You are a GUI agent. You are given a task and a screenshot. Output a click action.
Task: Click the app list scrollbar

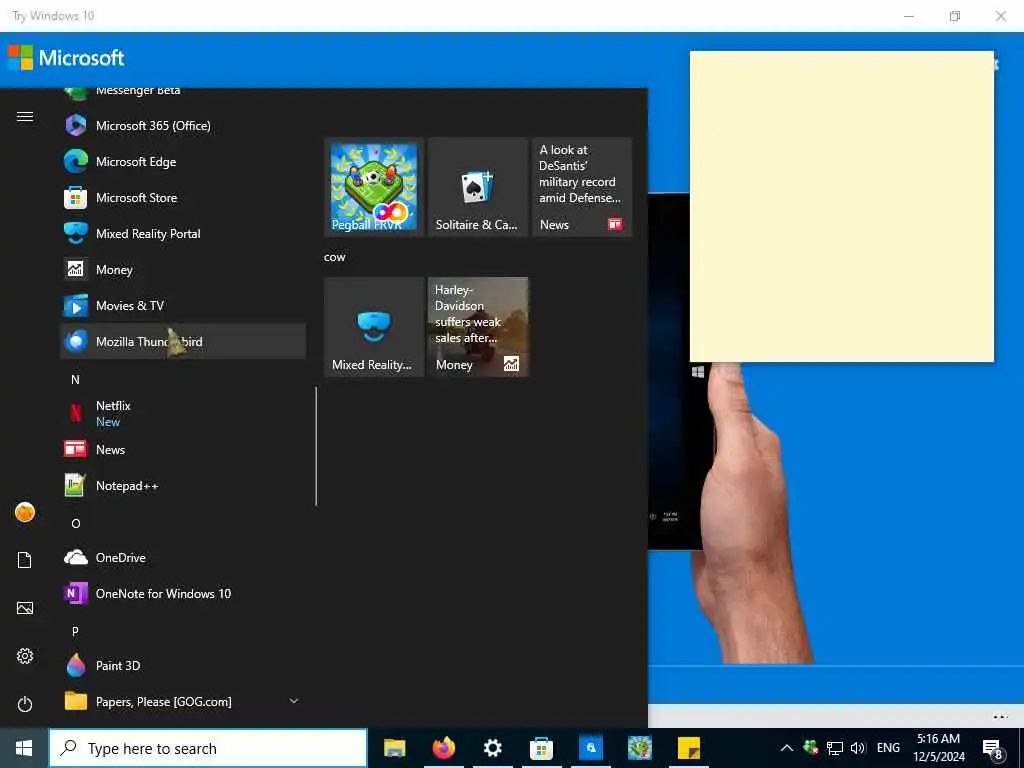pos(316,446)
